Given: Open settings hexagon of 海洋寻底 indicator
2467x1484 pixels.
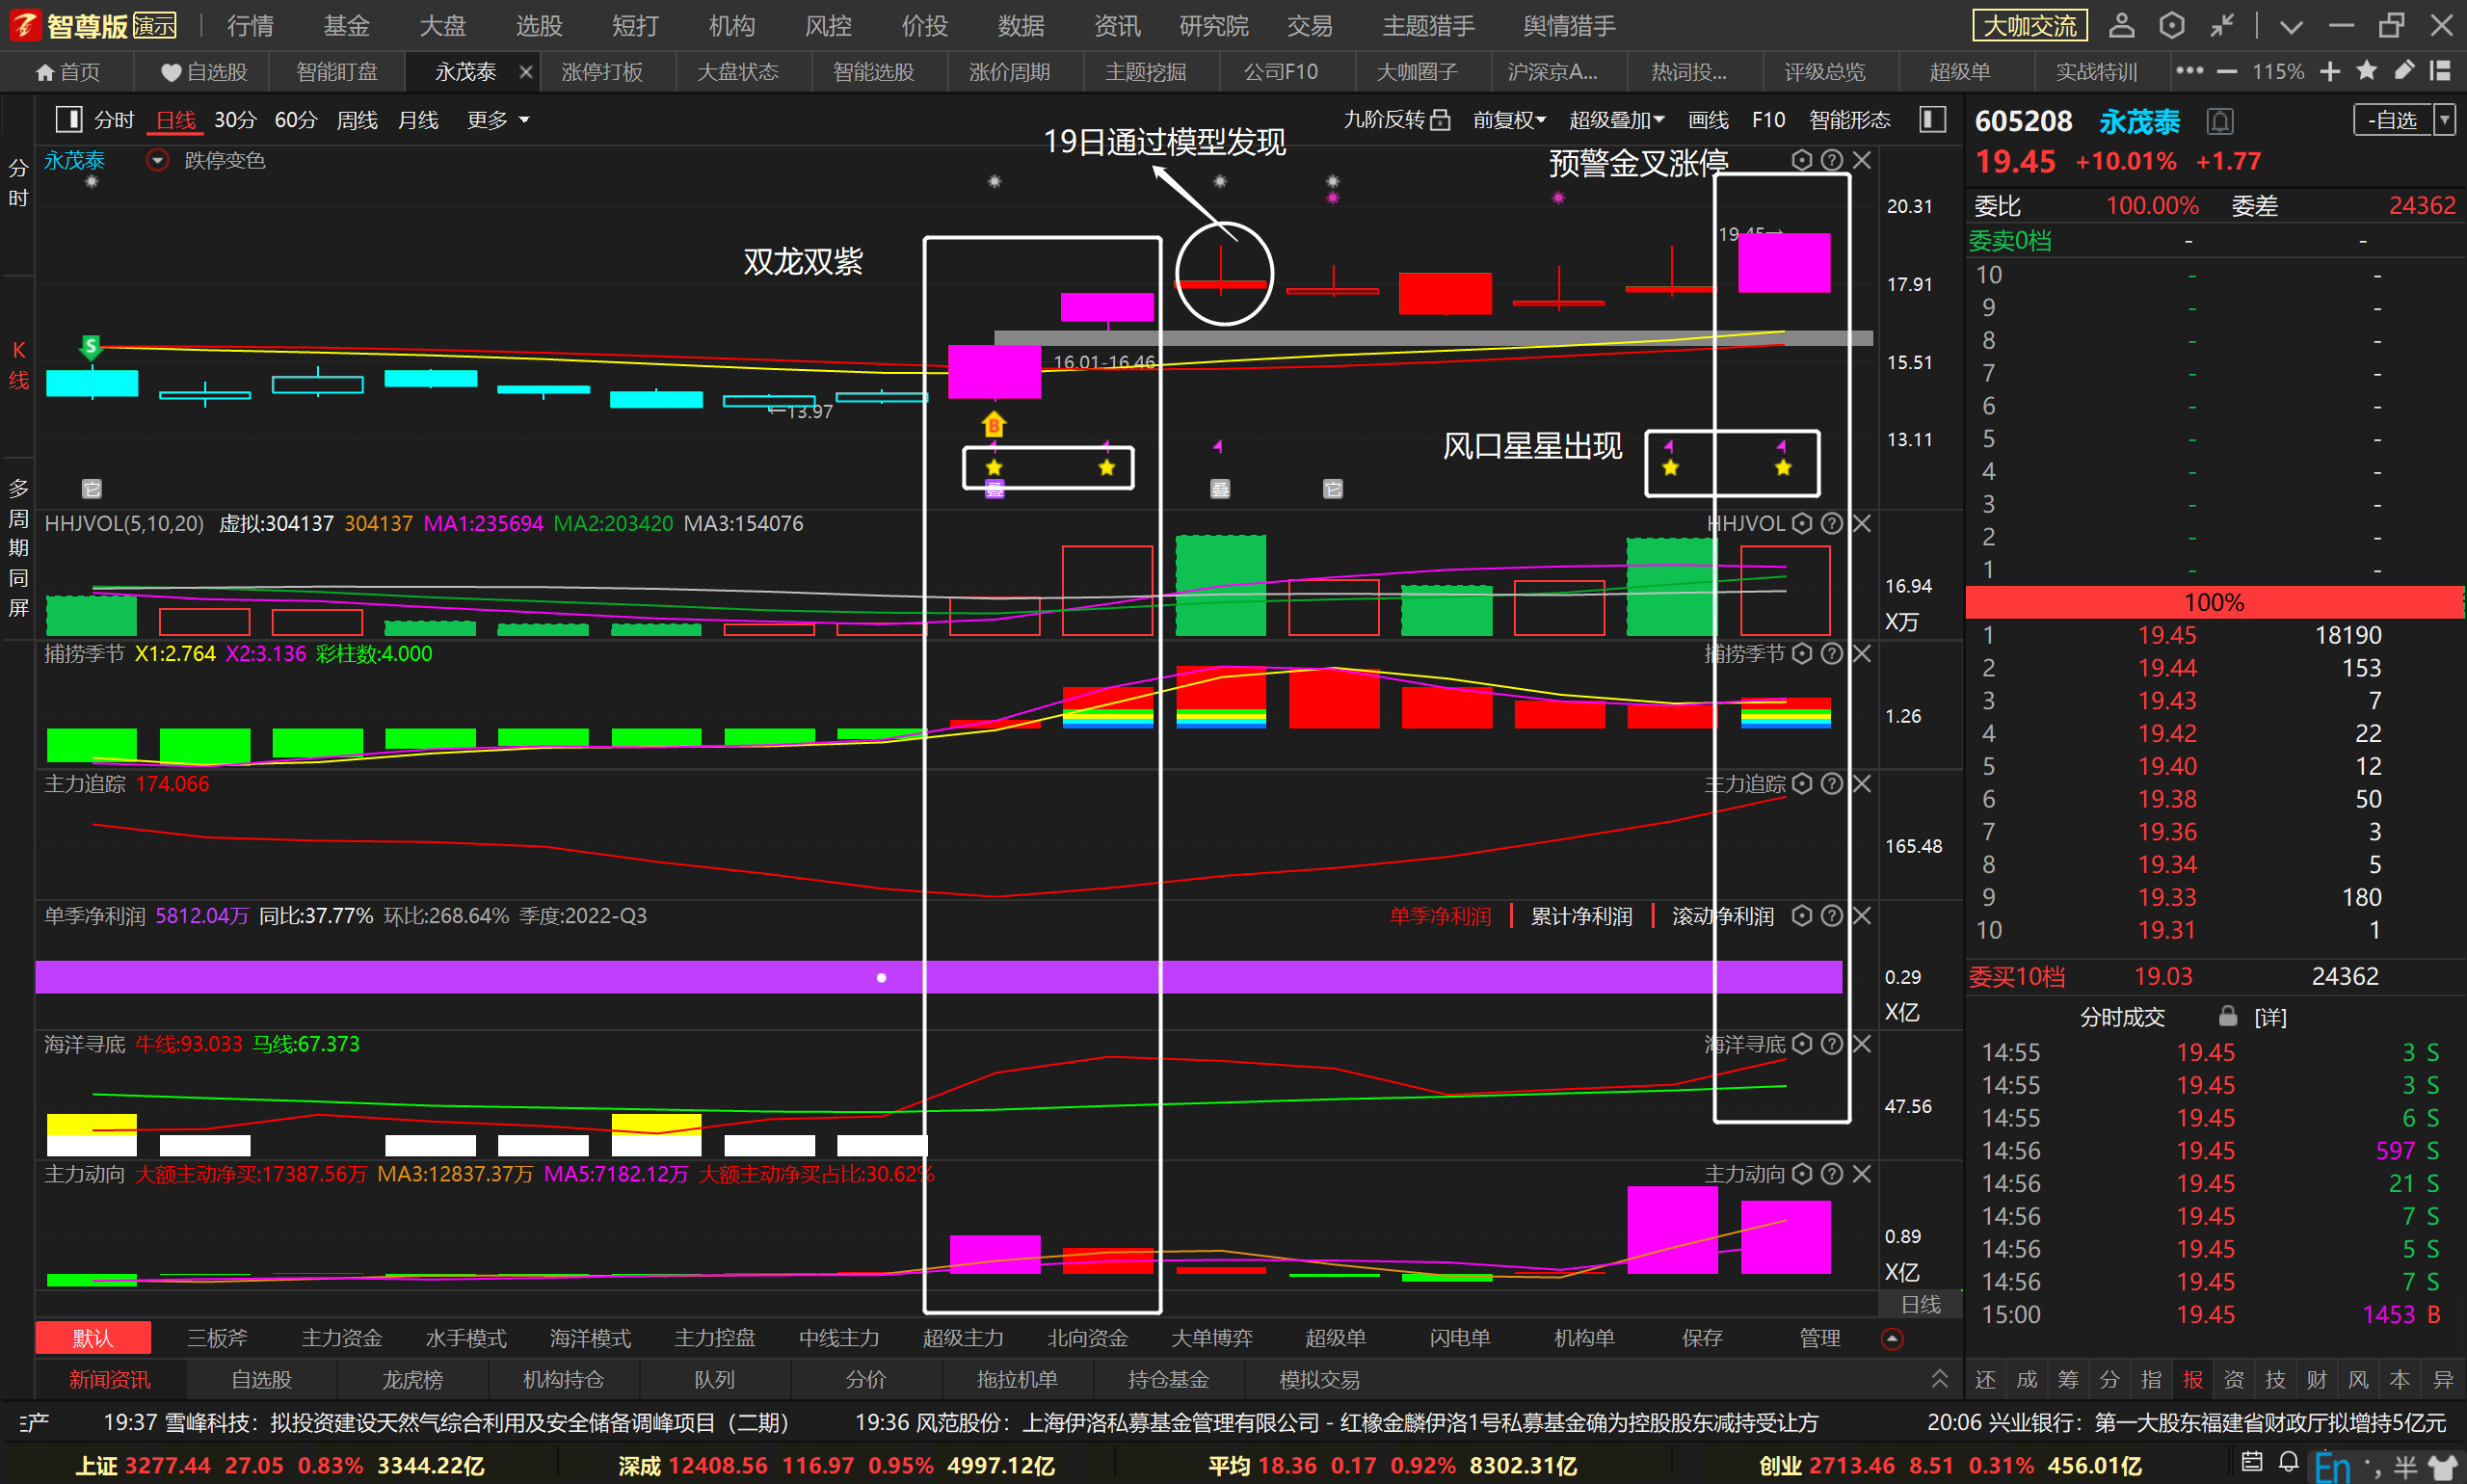Looking at the screenshot, I should pyautogui.click(x=1802, y=1044).
